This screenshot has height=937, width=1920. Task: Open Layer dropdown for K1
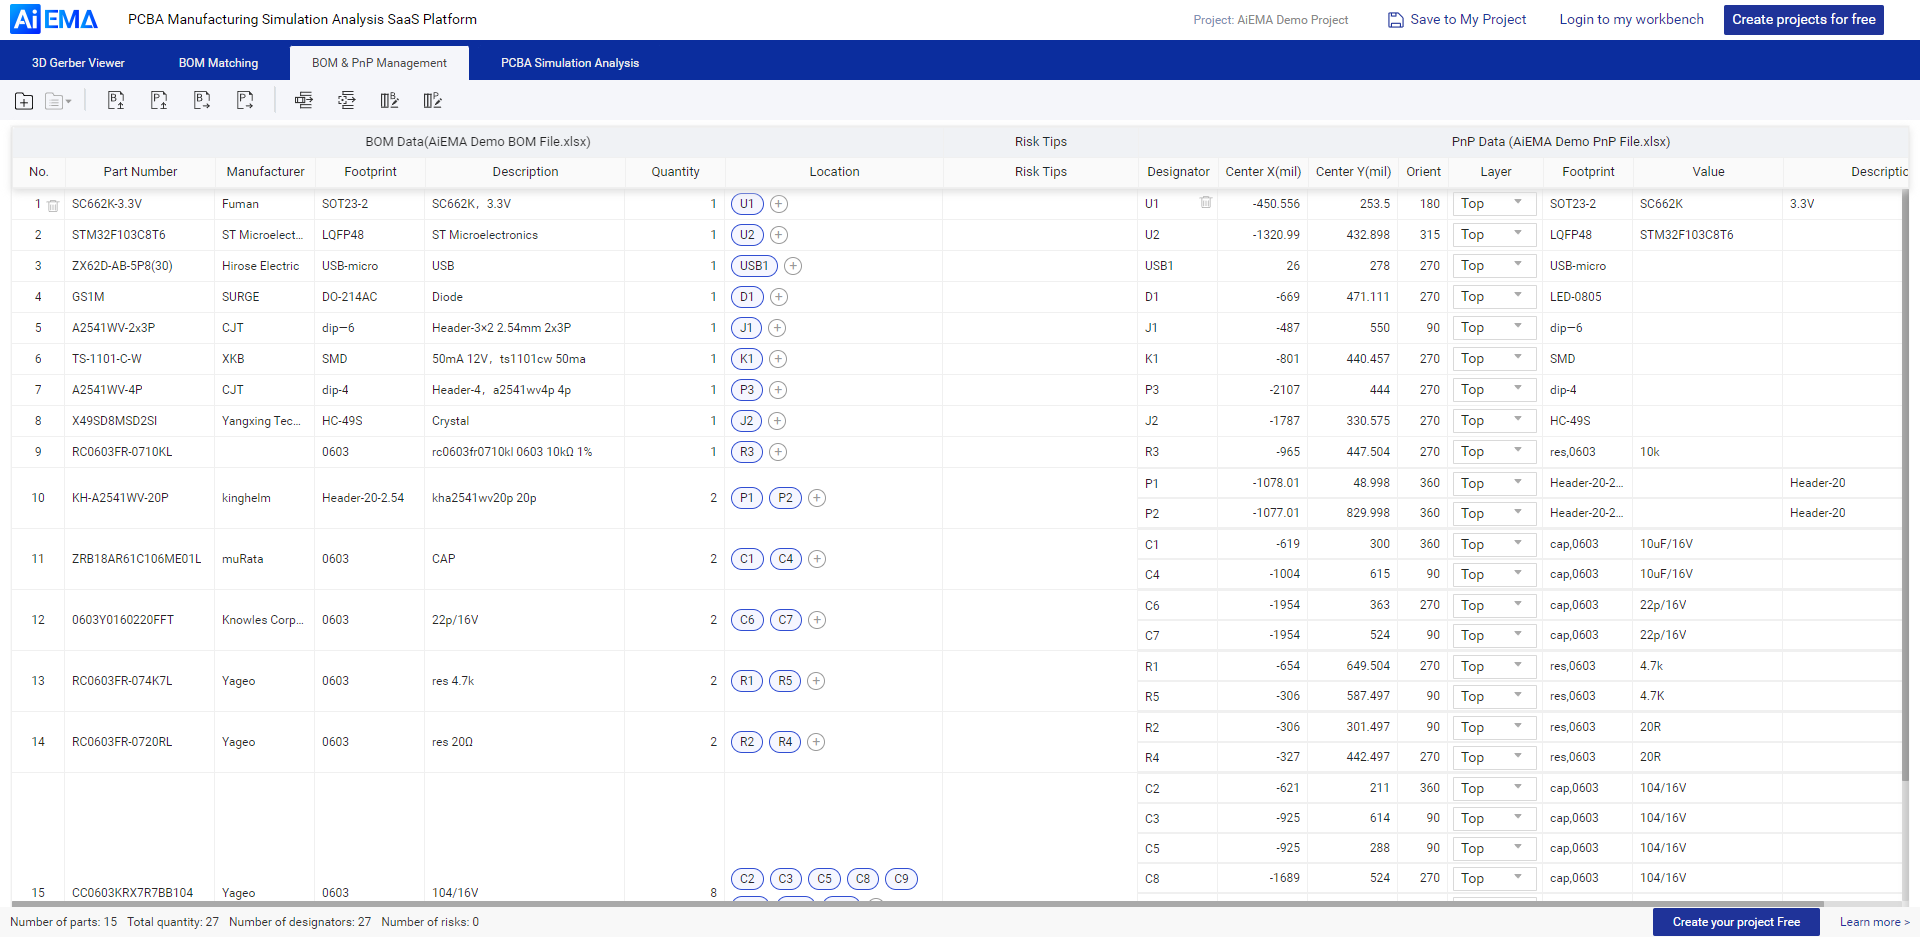(1493, 358)
